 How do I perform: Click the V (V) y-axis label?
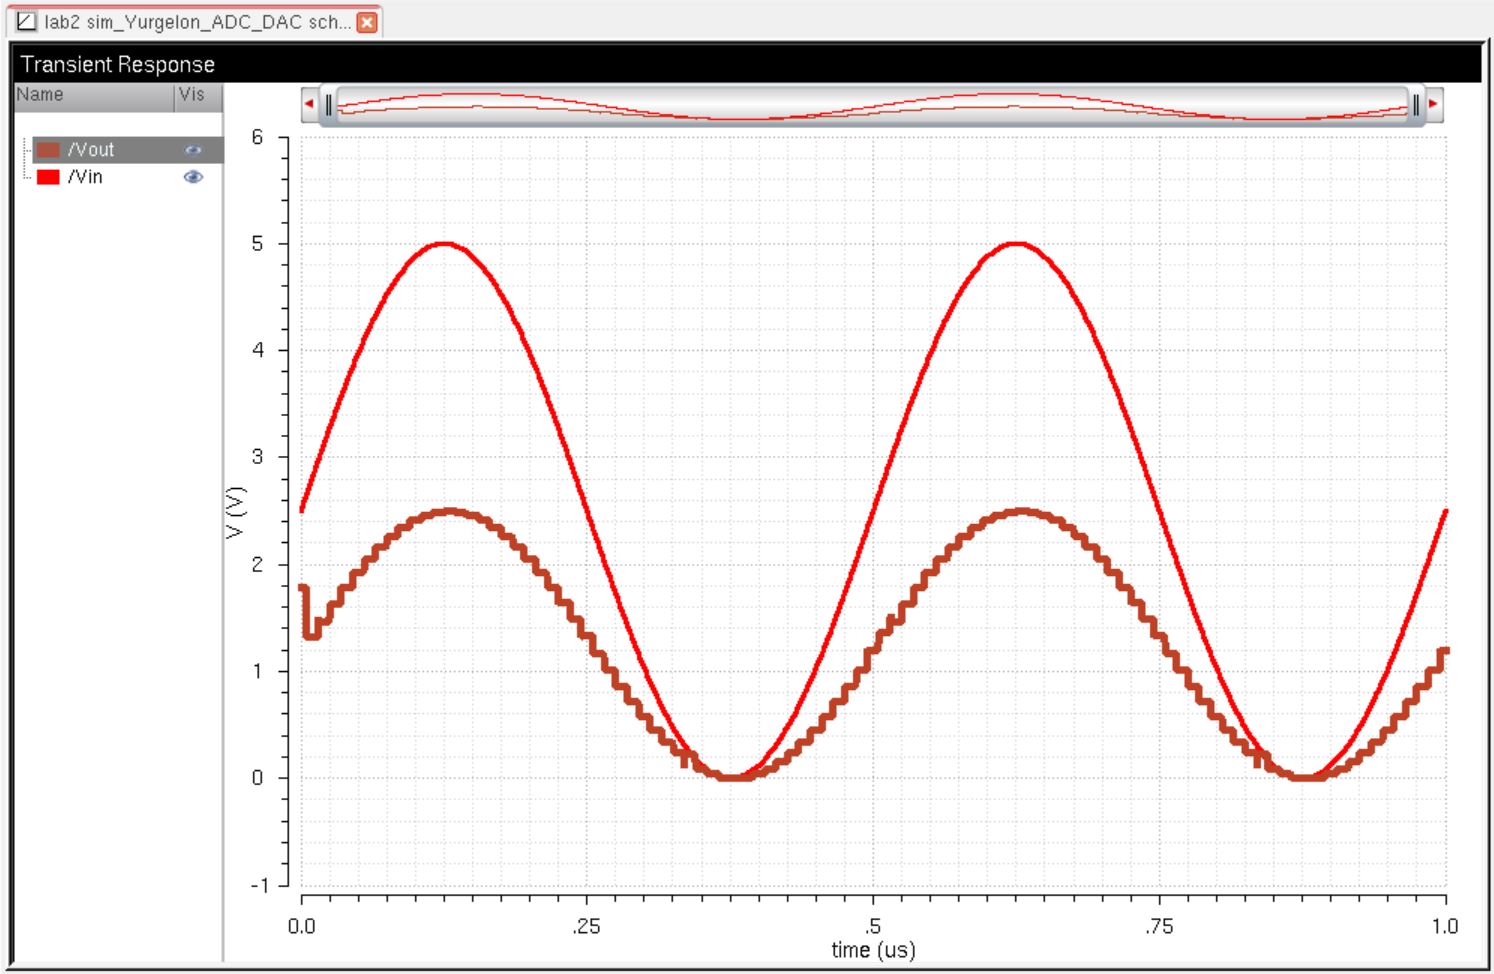(236, 512)
